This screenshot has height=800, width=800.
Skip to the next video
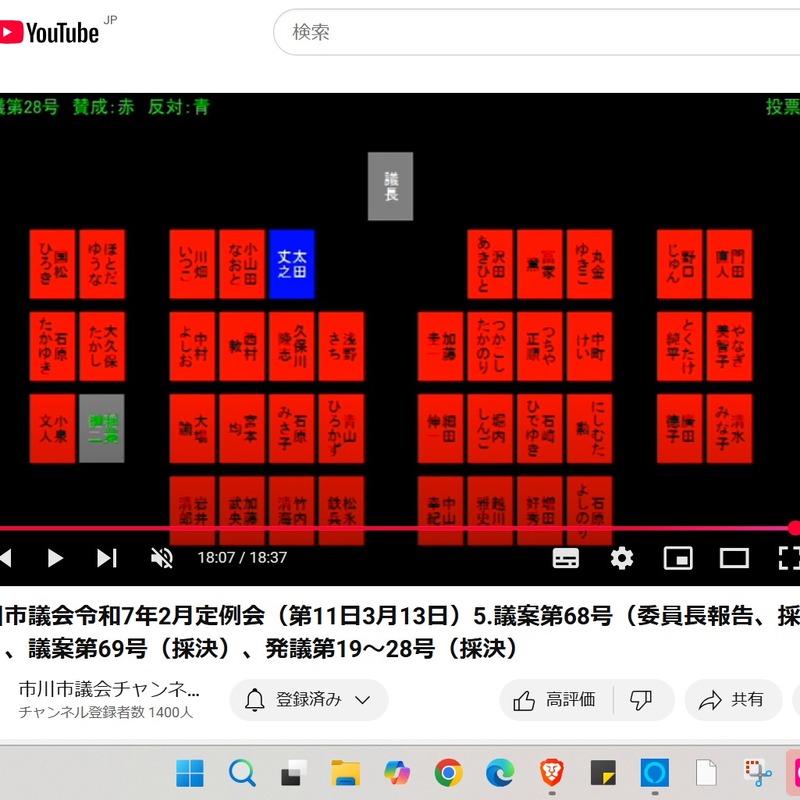(107, 558)
